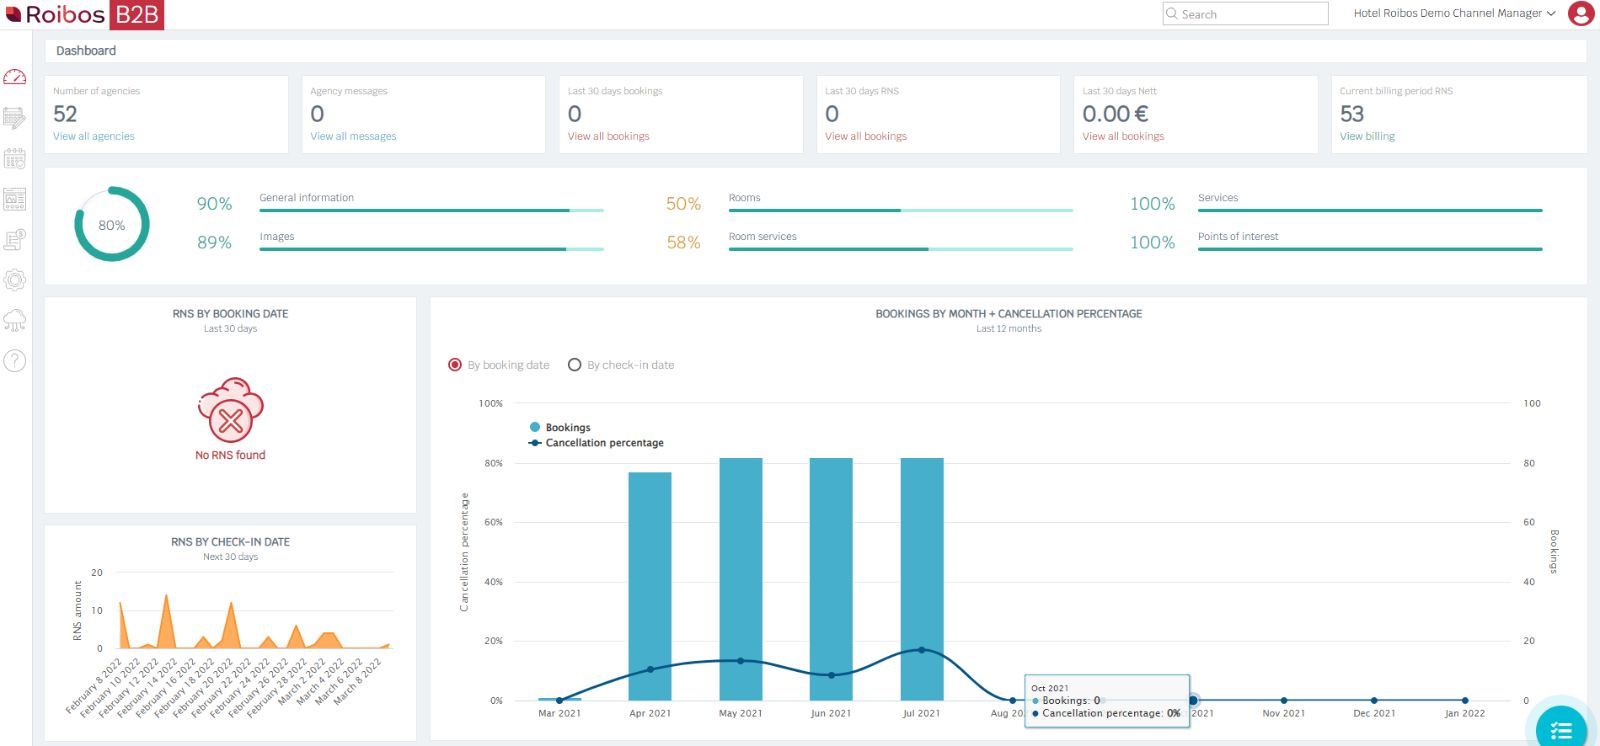Viewport: 1600px width, 746px height.
Task: Click the Rooms progress bar
Action: [900, 210]
